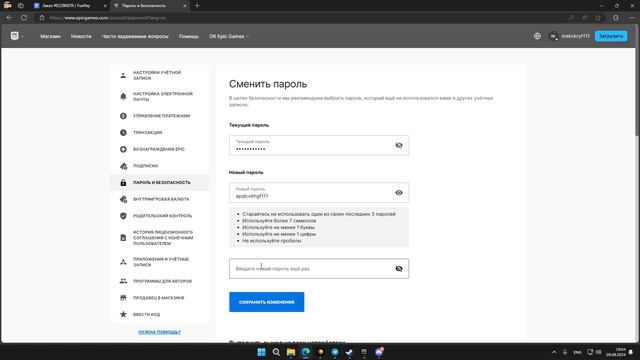Click the icon next to Подписки

point(123,166)
